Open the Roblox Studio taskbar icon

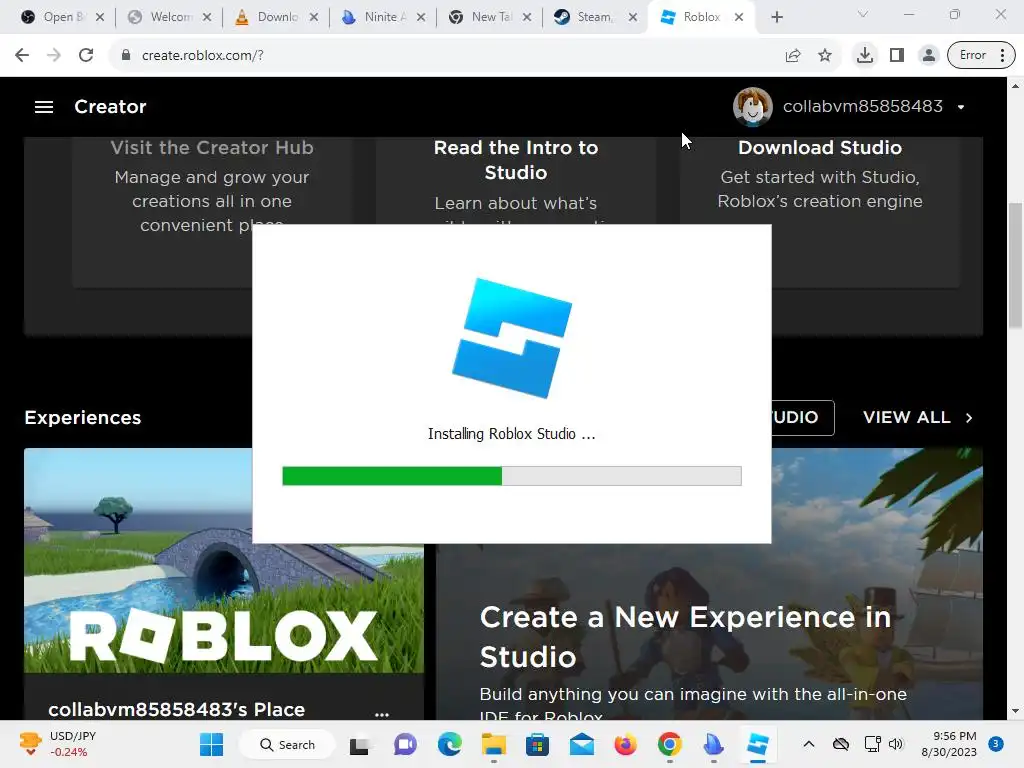(758, 744)
